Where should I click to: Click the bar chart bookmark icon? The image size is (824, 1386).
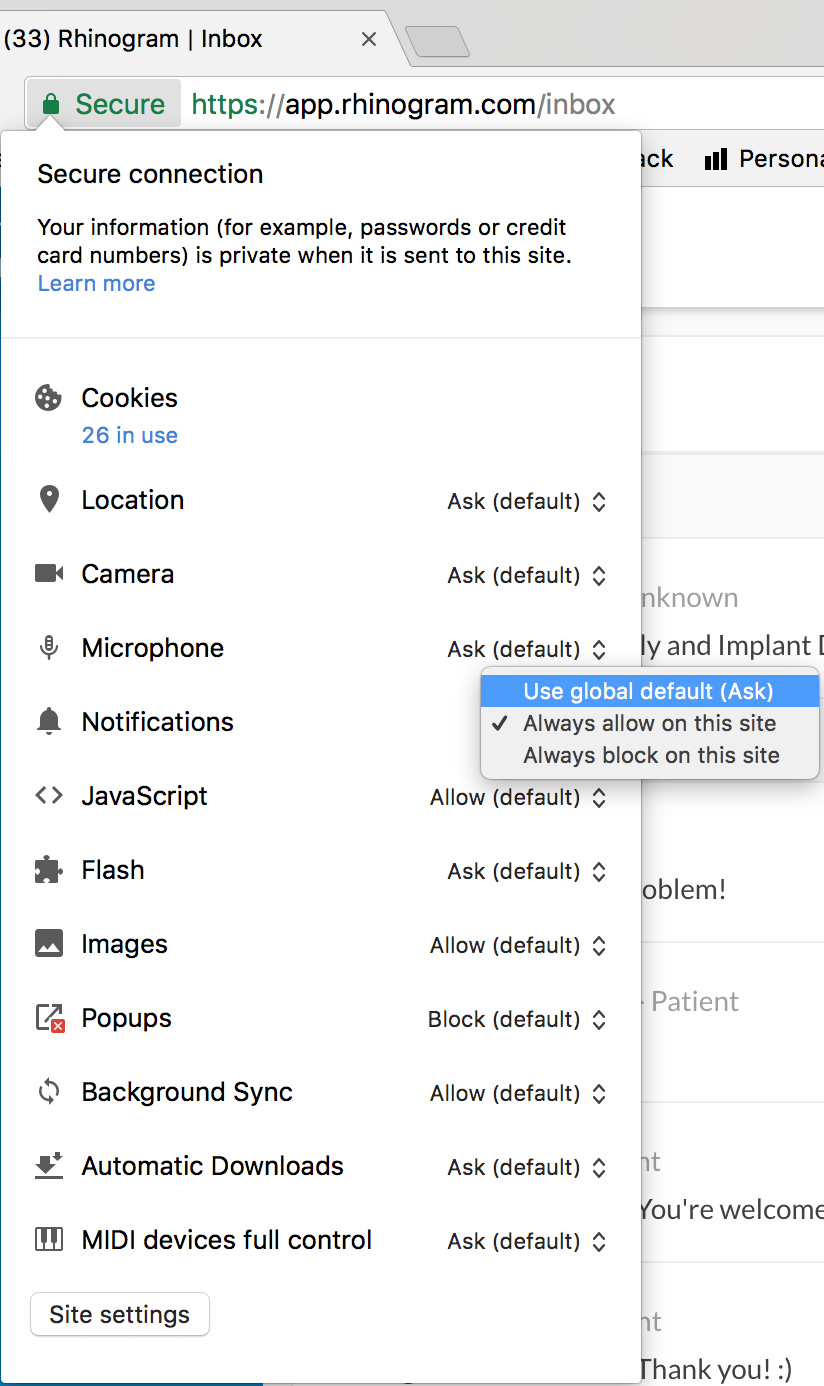pyautogui.click(x=715, y=159)
